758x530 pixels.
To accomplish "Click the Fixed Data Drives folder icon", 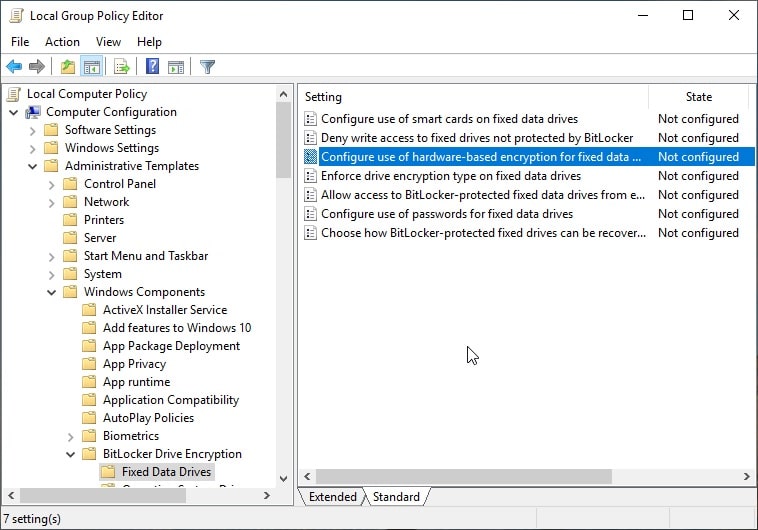I will click(108, 472).
